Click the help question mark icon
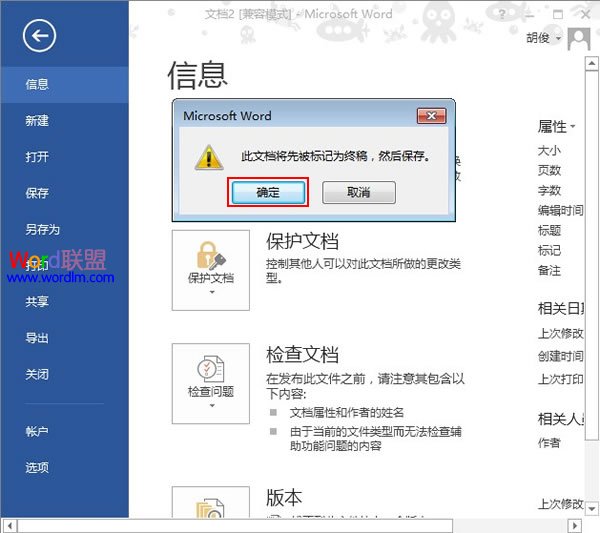This screenshot has width=600, height=533. tap(502, 15)
